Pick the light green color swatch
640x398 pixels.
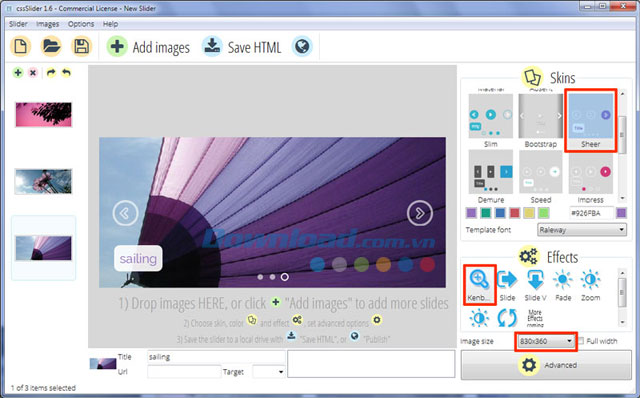click(x=543, y=213)
